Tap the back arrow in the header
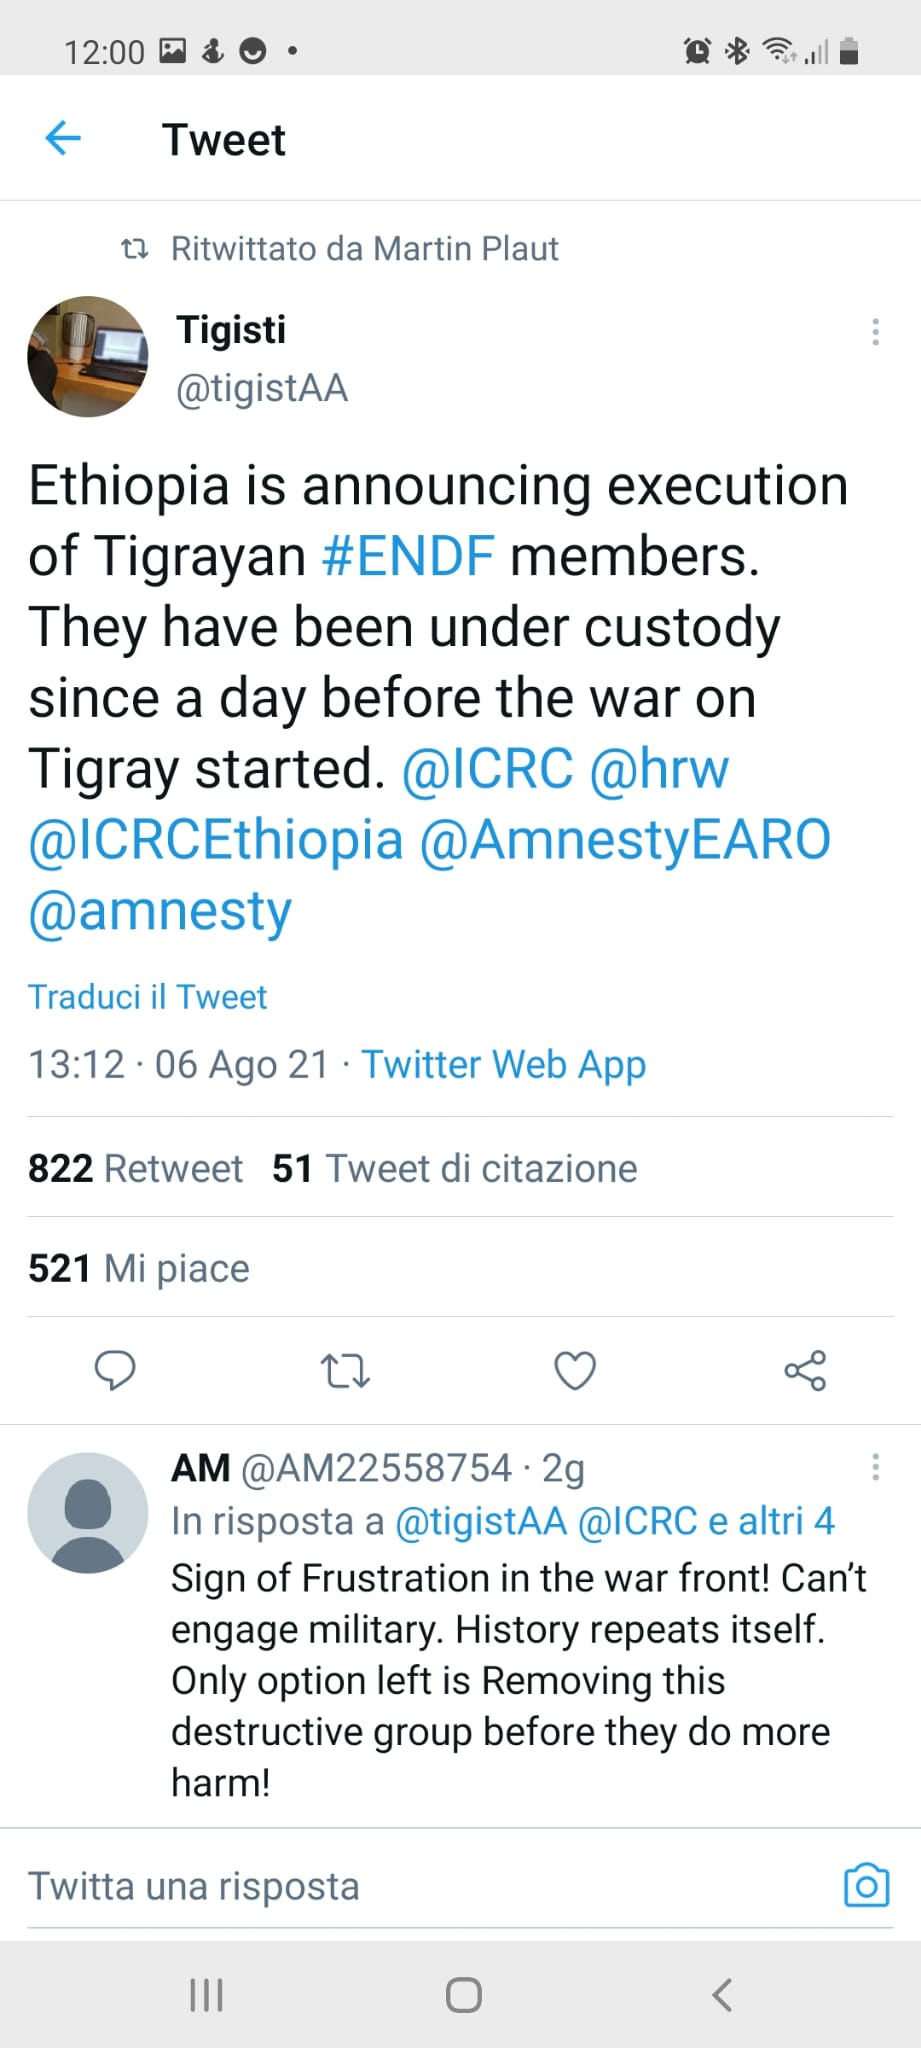921x2048 pixels. tap(63, 138)
